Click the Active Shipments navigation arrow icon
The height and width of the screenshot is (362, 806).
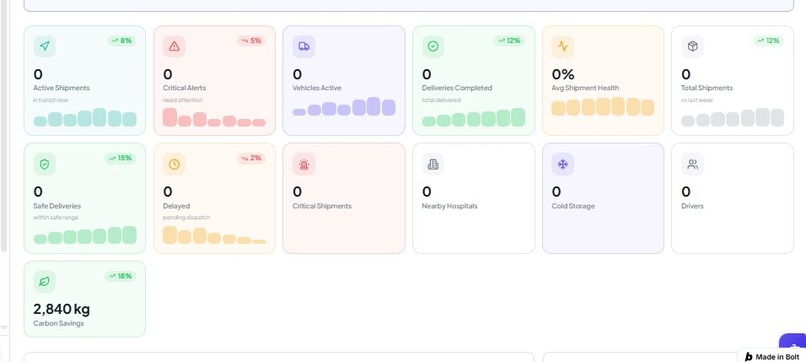click(45, 46)
